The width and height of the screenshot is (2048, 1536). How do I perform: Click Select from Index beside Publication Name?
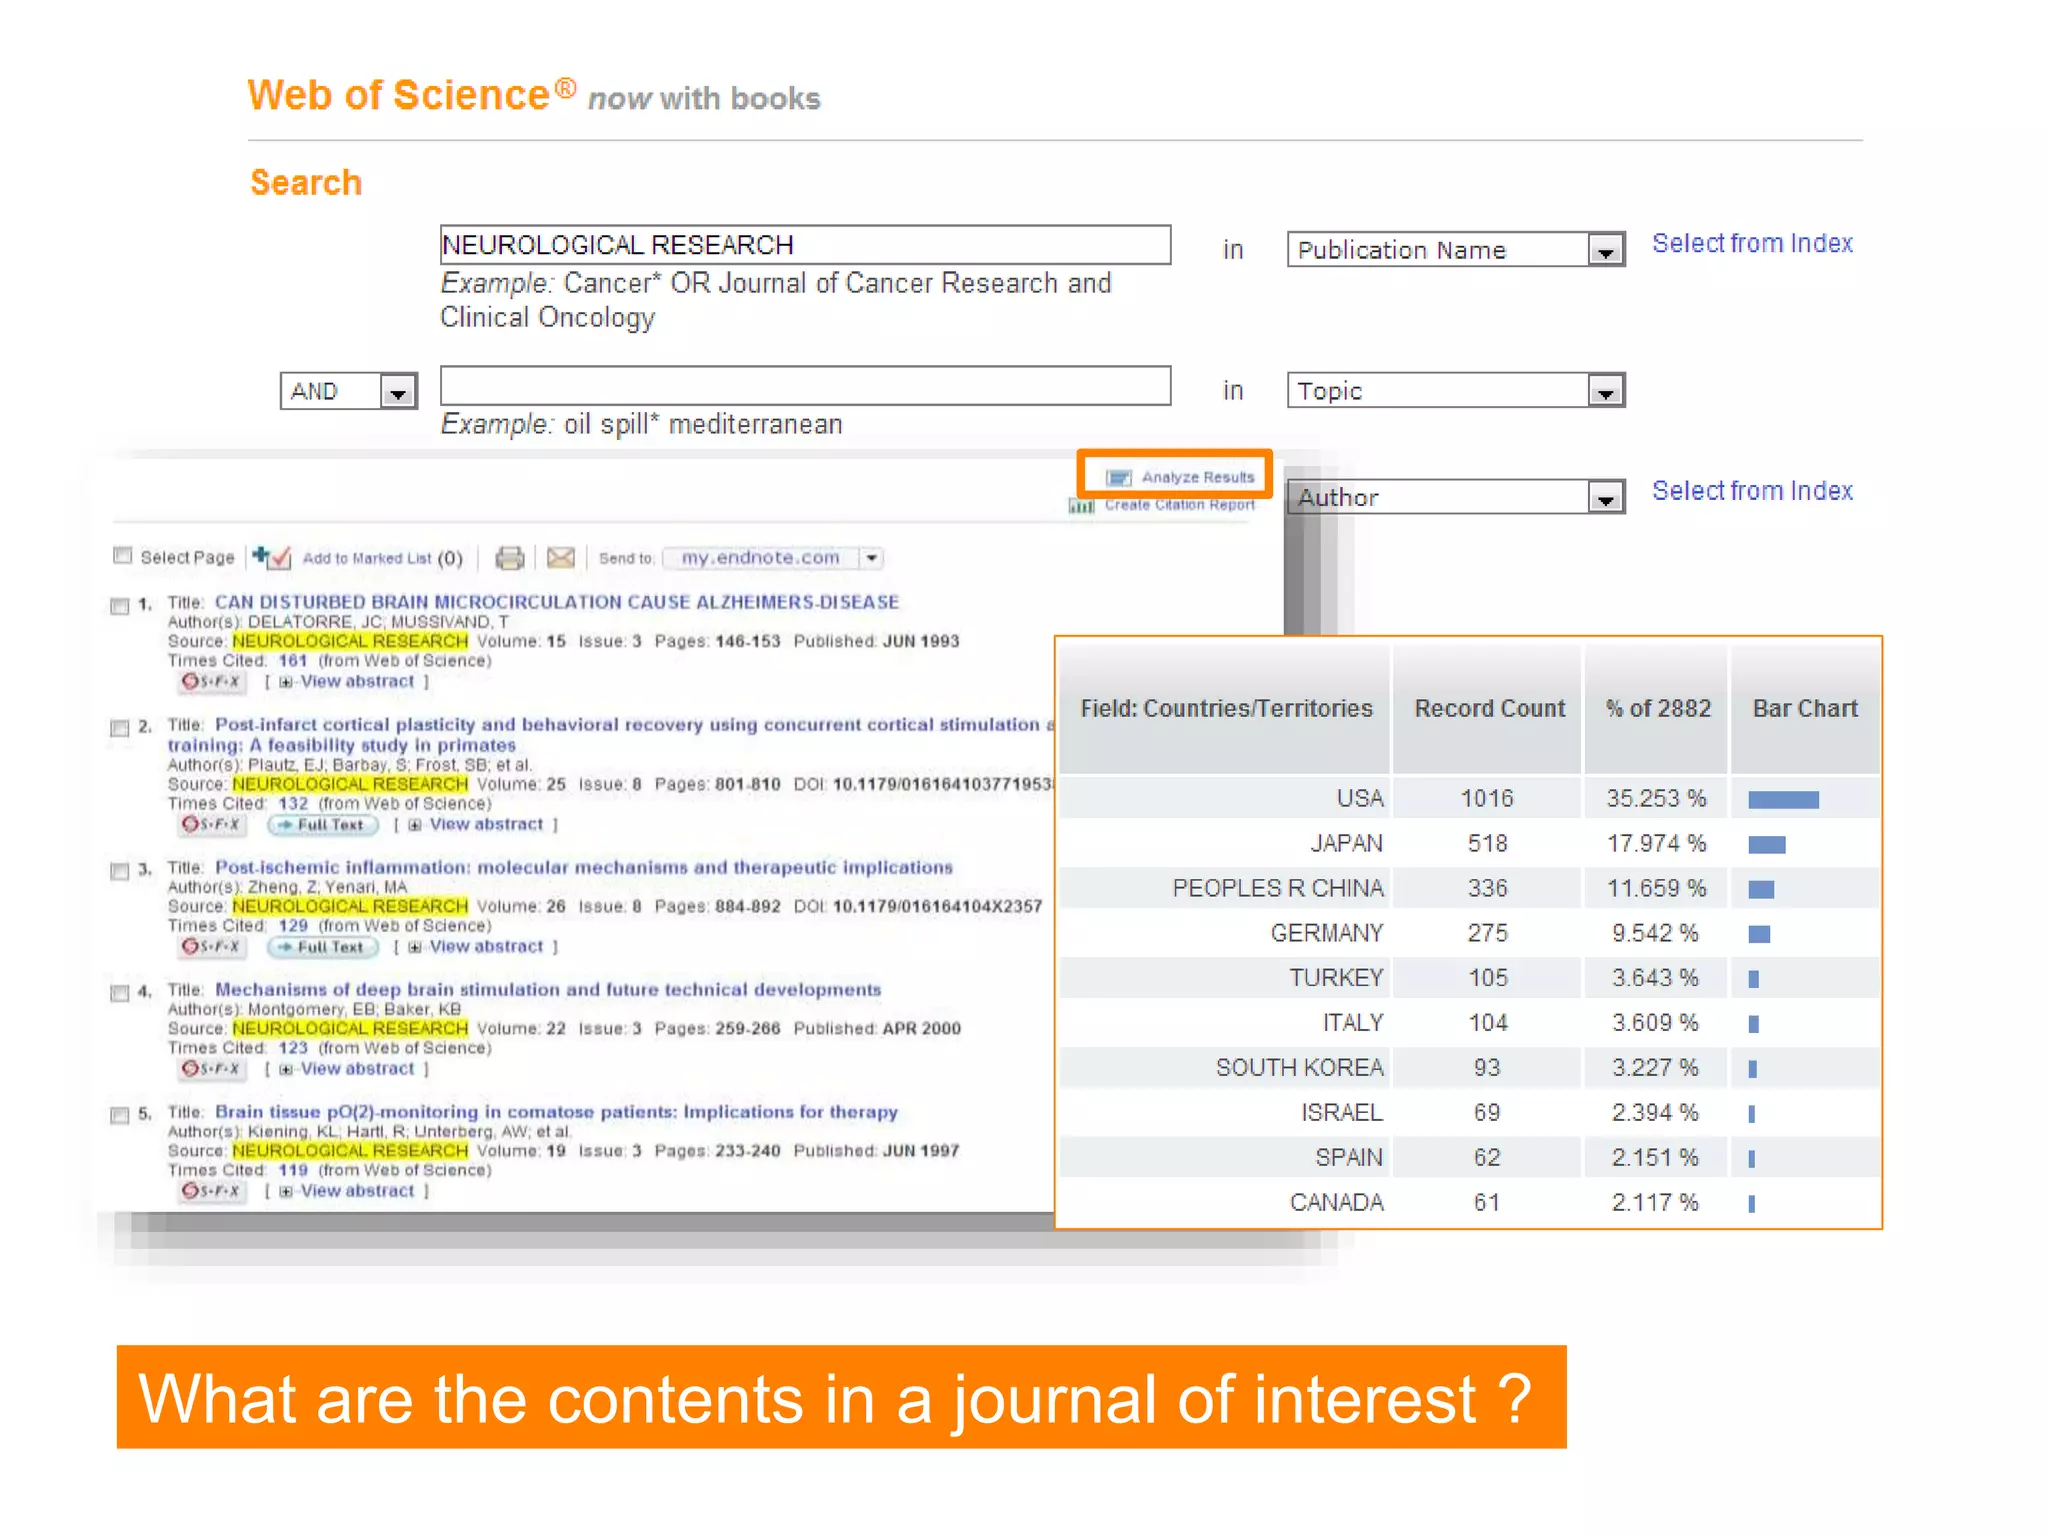click(1752, 244)
